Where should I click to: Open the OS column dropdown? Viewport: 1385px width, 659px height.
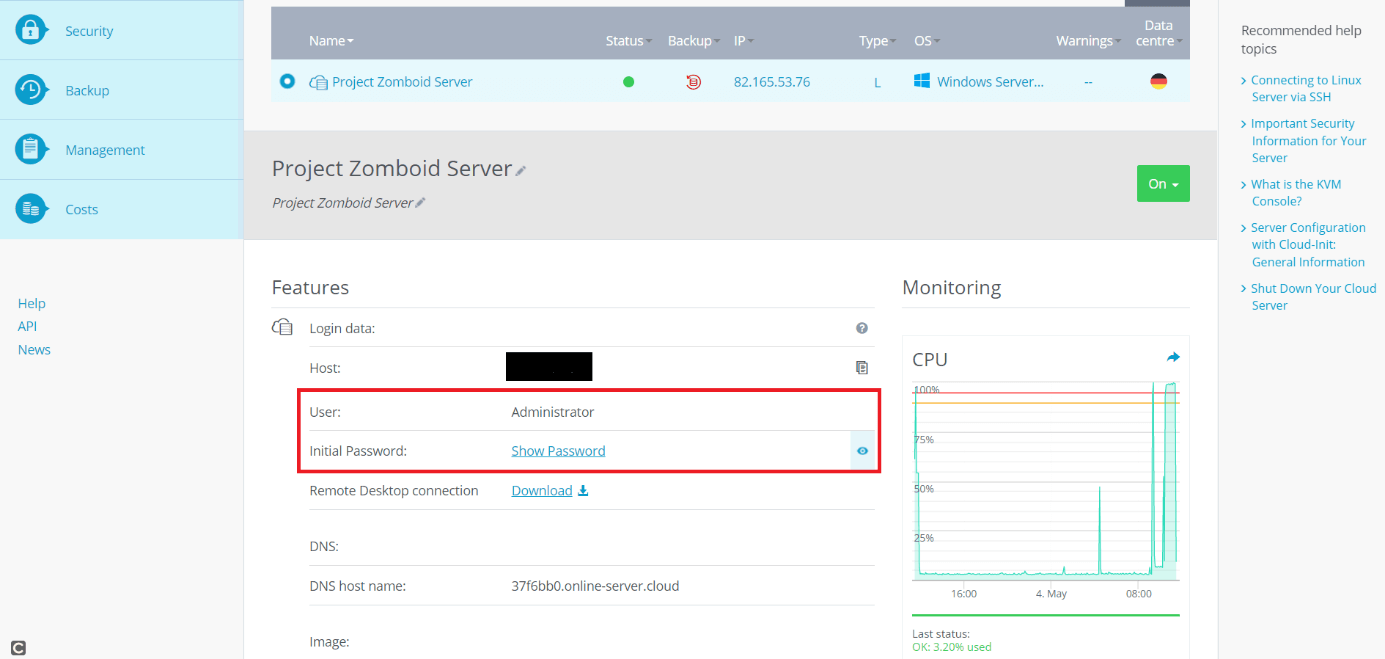click(927, 41)
